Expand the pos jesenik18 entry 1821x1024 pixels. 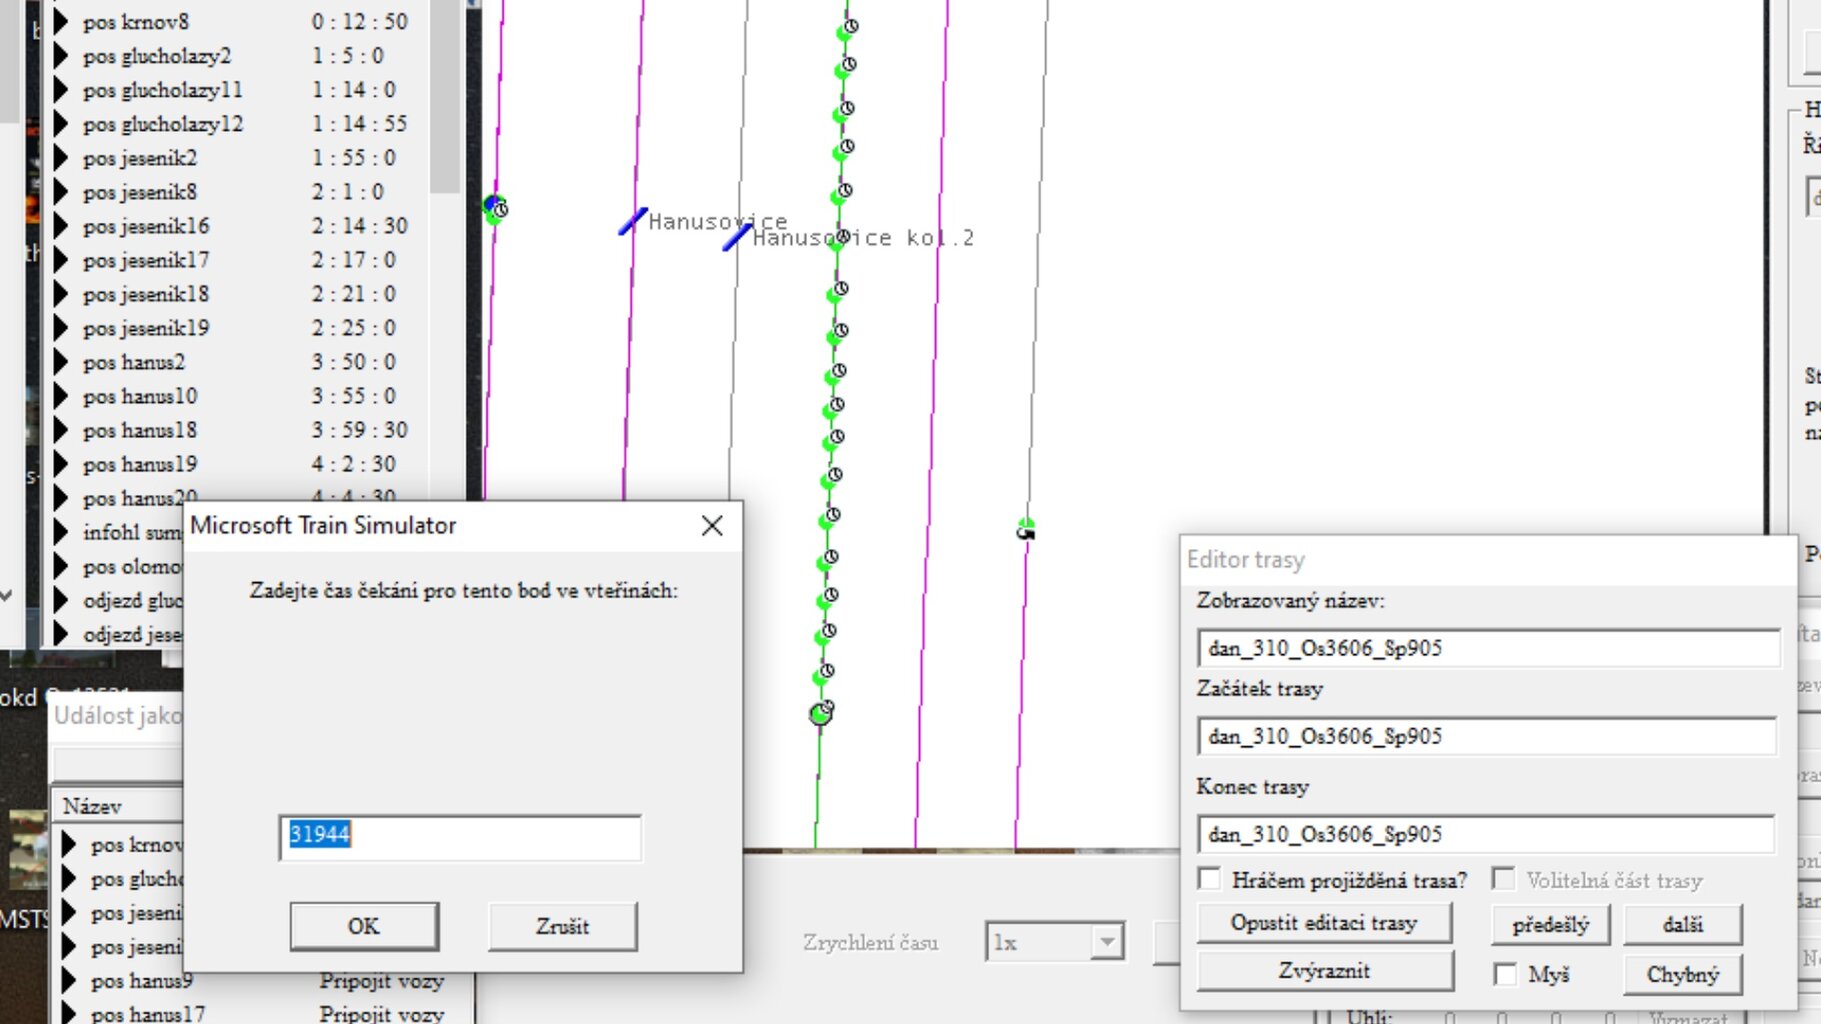(x=62, y=293)
